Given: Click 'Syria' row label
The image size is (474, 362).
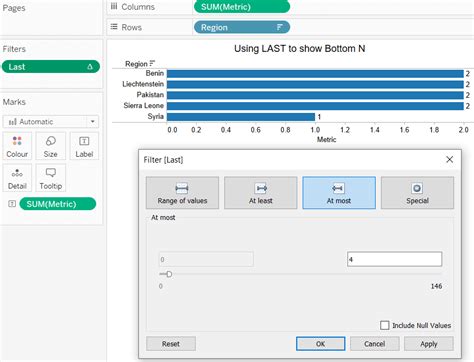Looking at the screenshot, I should (156, 116).
